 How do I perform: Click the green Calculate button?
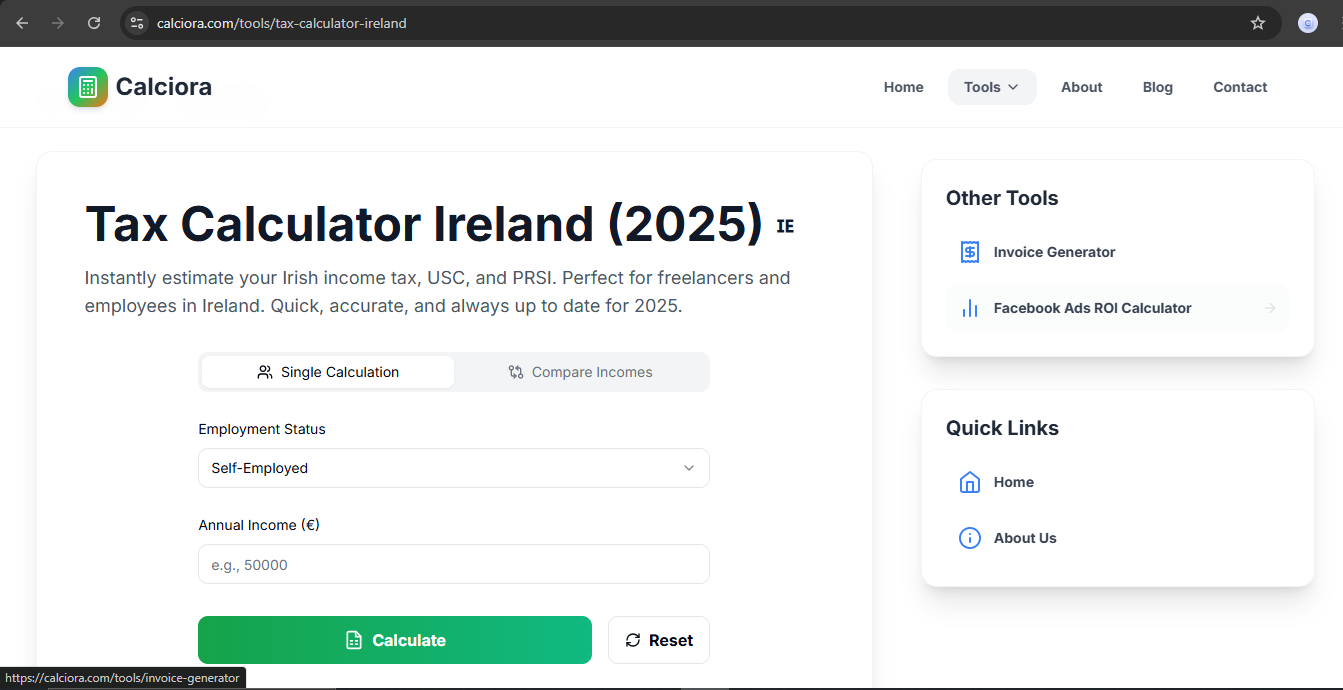tap(395, 640)
